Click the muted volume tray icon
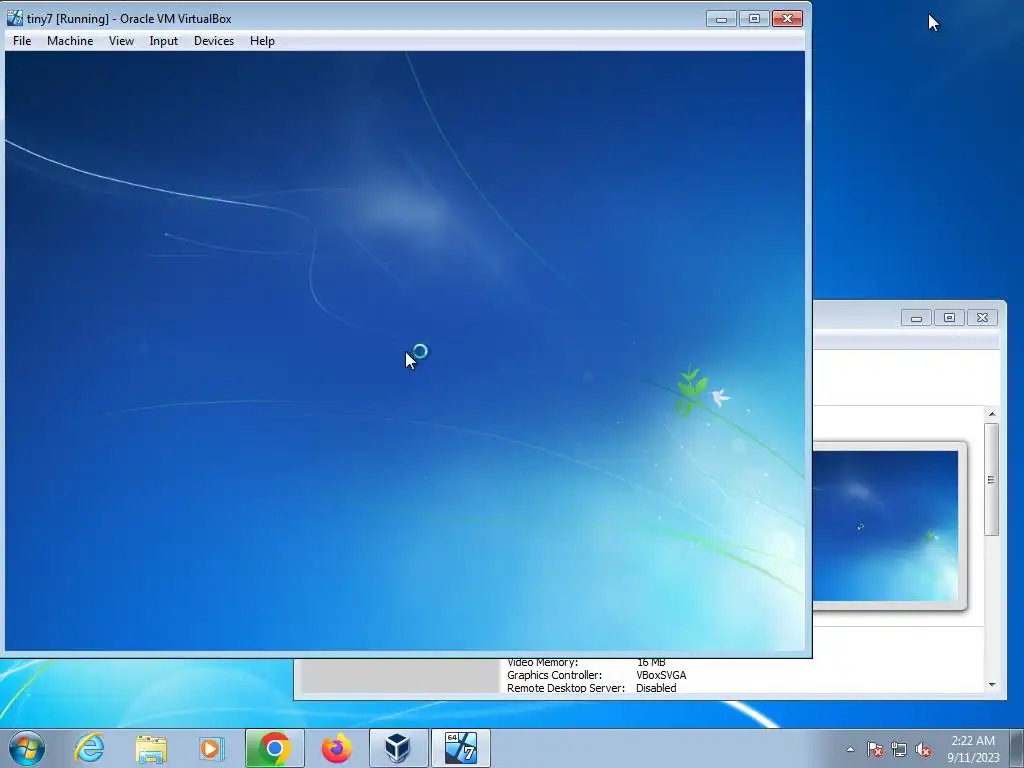Screen dimensions: 1024x768 click(x=923, y=749)
